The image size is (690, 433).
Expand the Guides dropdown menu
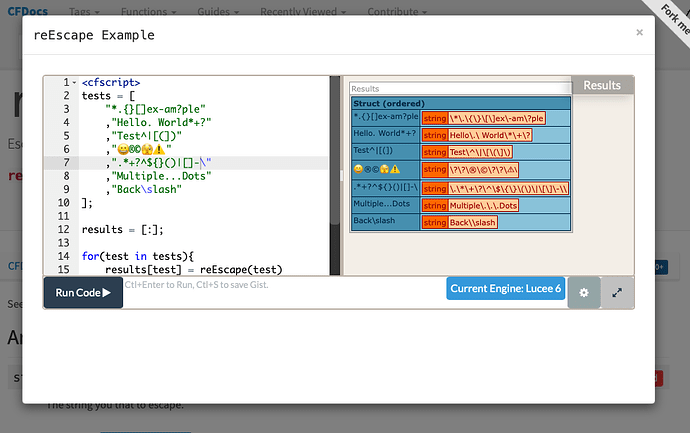[x=218, y=12]
